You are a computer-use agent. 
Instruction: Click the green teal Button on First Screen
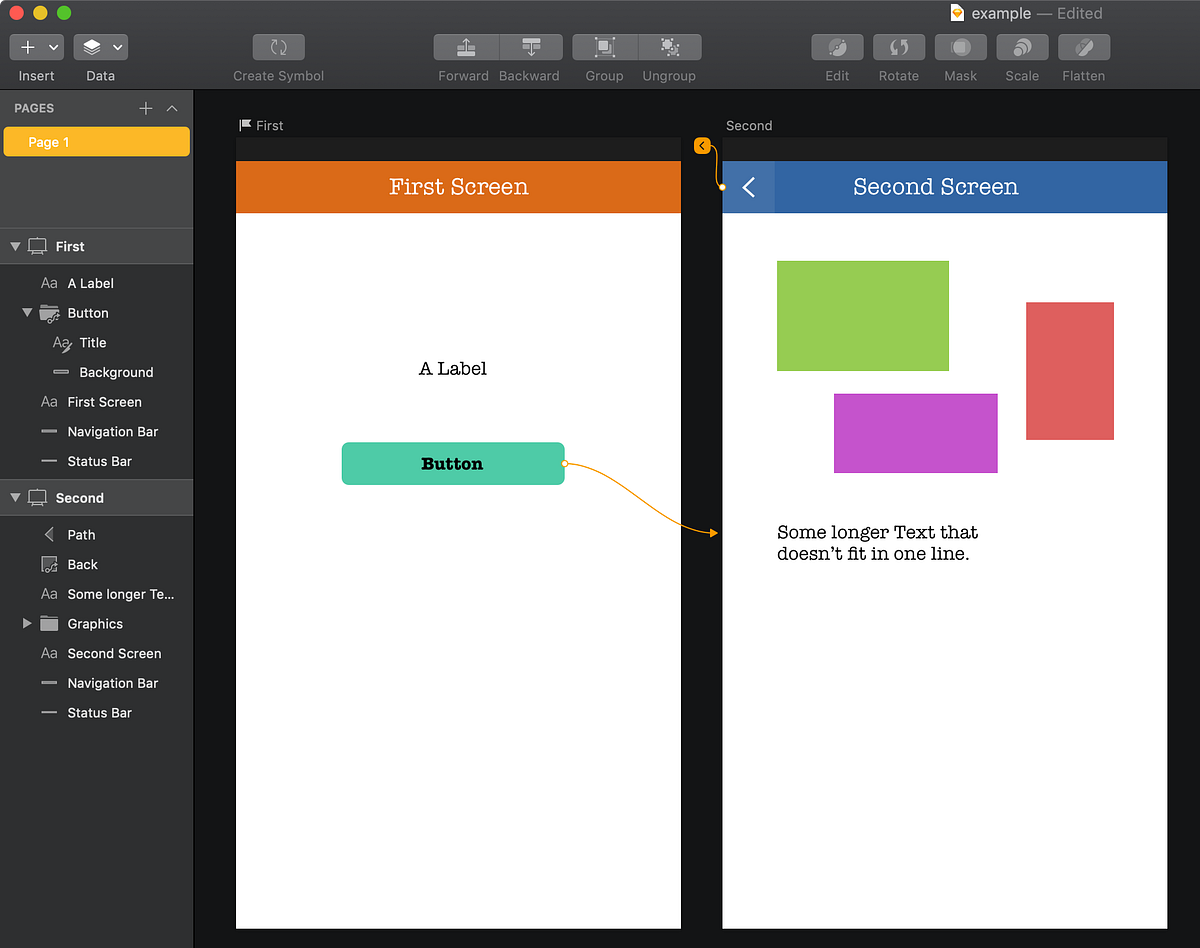tap(452, 463)
